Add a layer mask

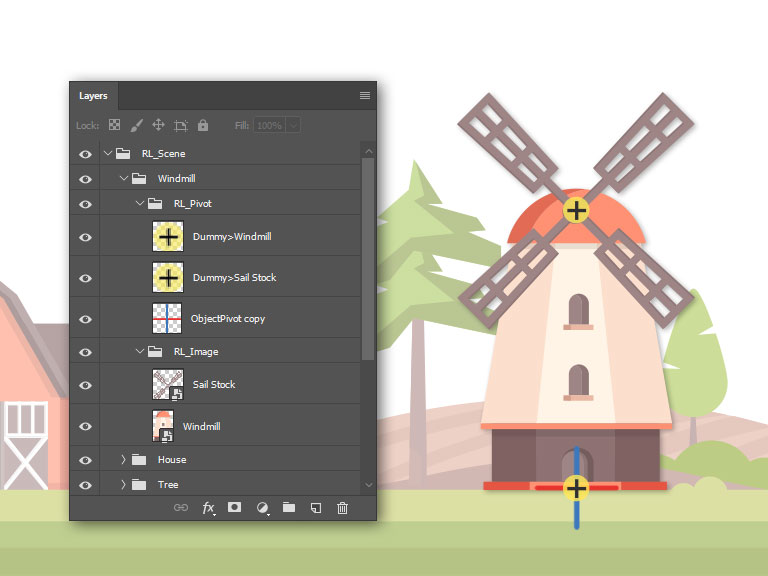pos(235,508)
